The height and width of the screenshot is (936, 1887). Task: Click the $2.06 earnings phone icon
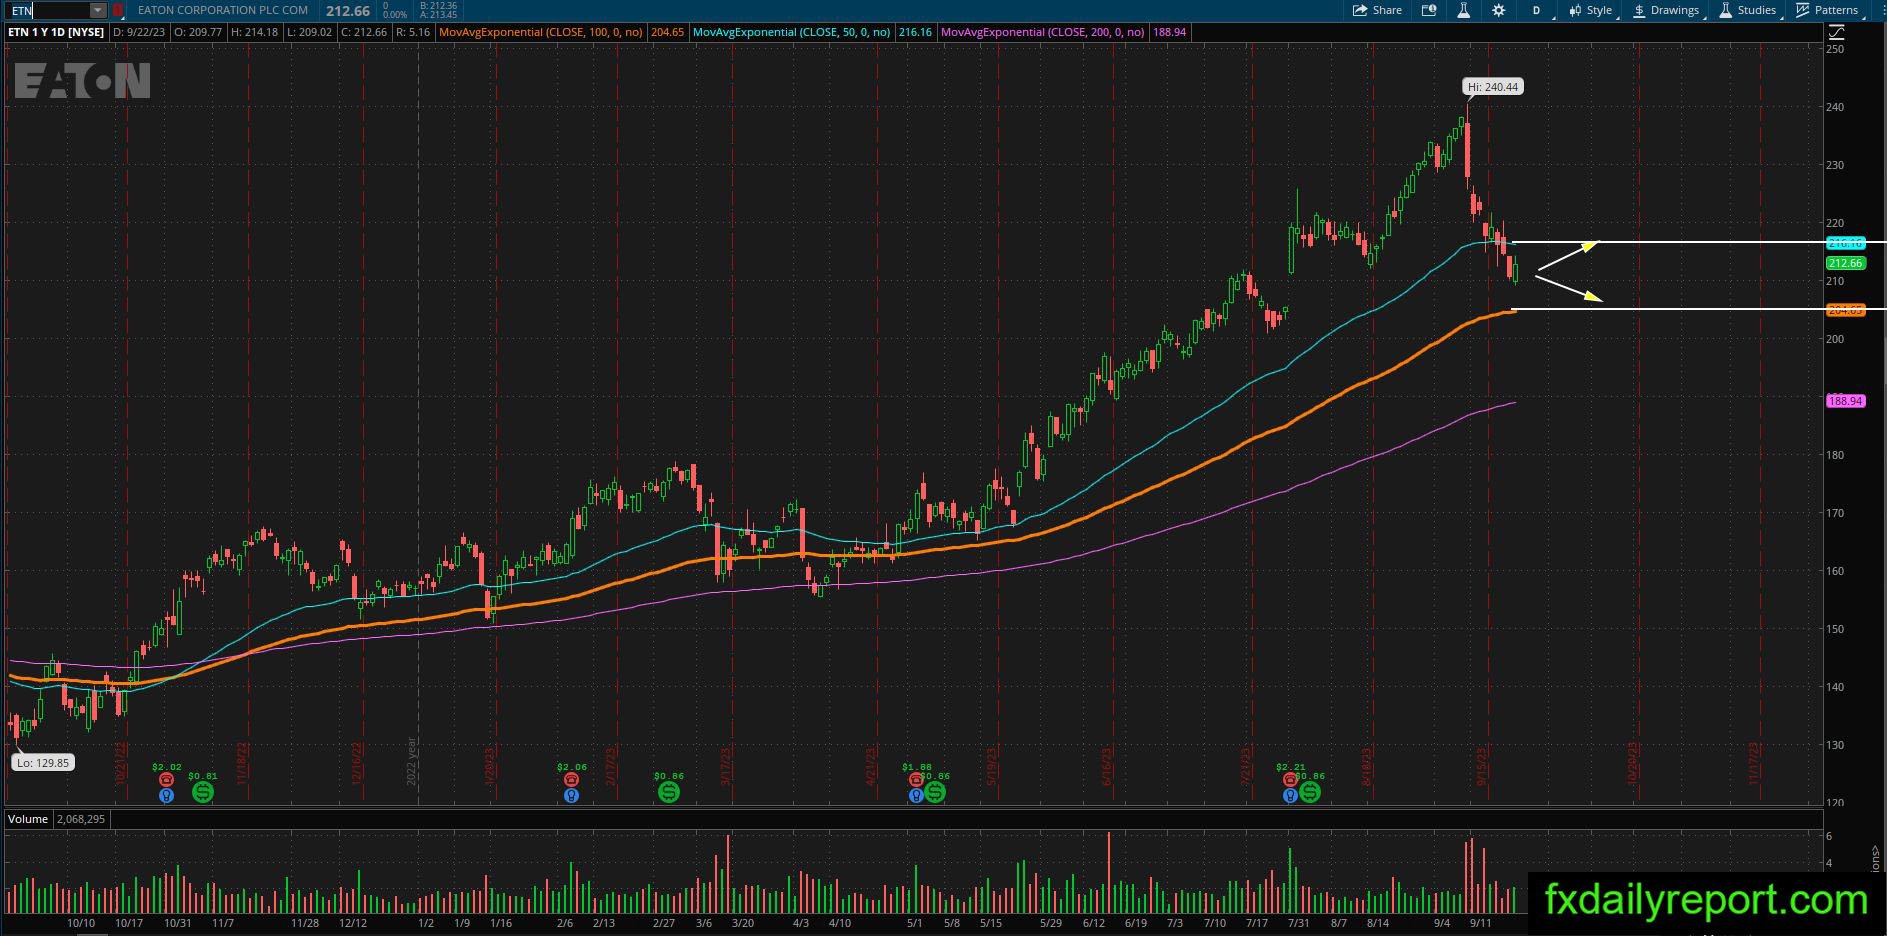571,780
